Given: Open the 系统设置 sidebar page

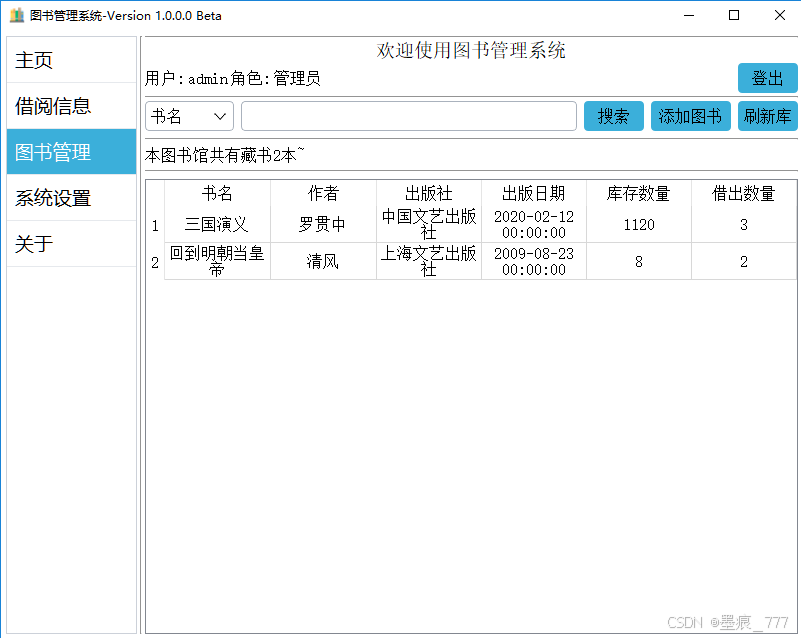Looking at the screenshot, I should [72, 198].
